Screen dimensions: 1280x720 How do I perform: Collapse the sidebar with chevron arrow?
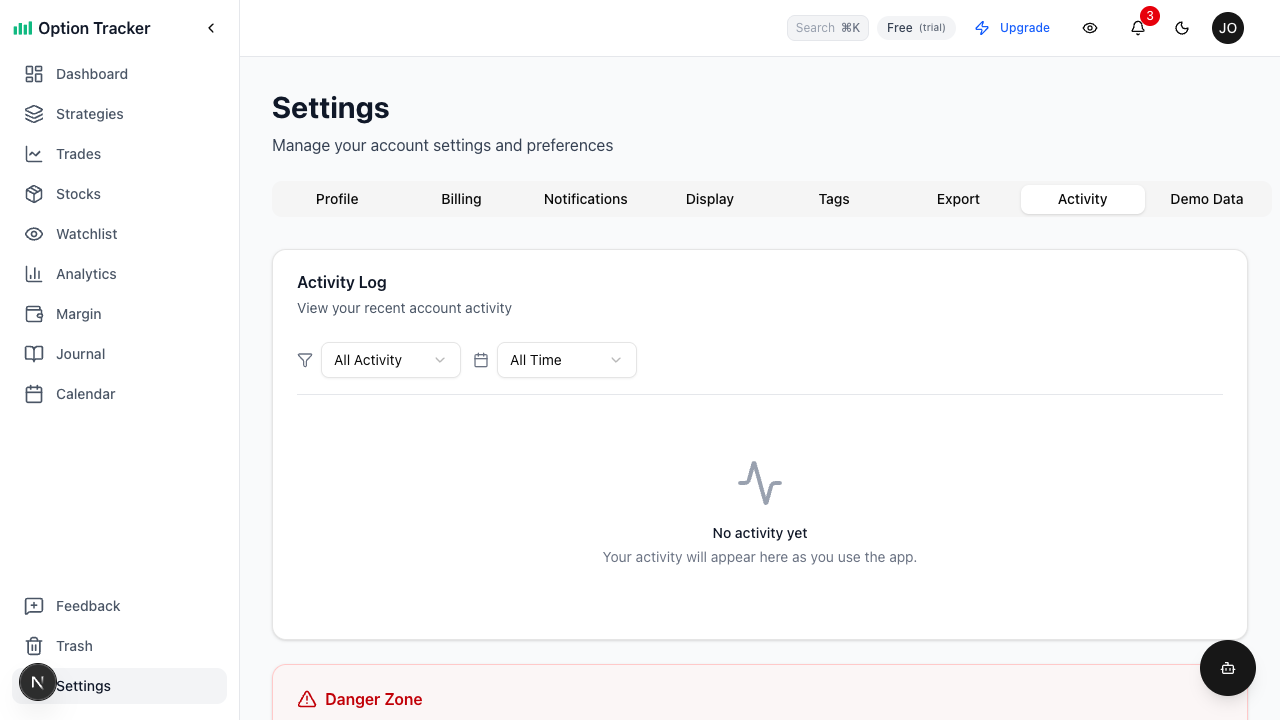click(x=211, y=28)
